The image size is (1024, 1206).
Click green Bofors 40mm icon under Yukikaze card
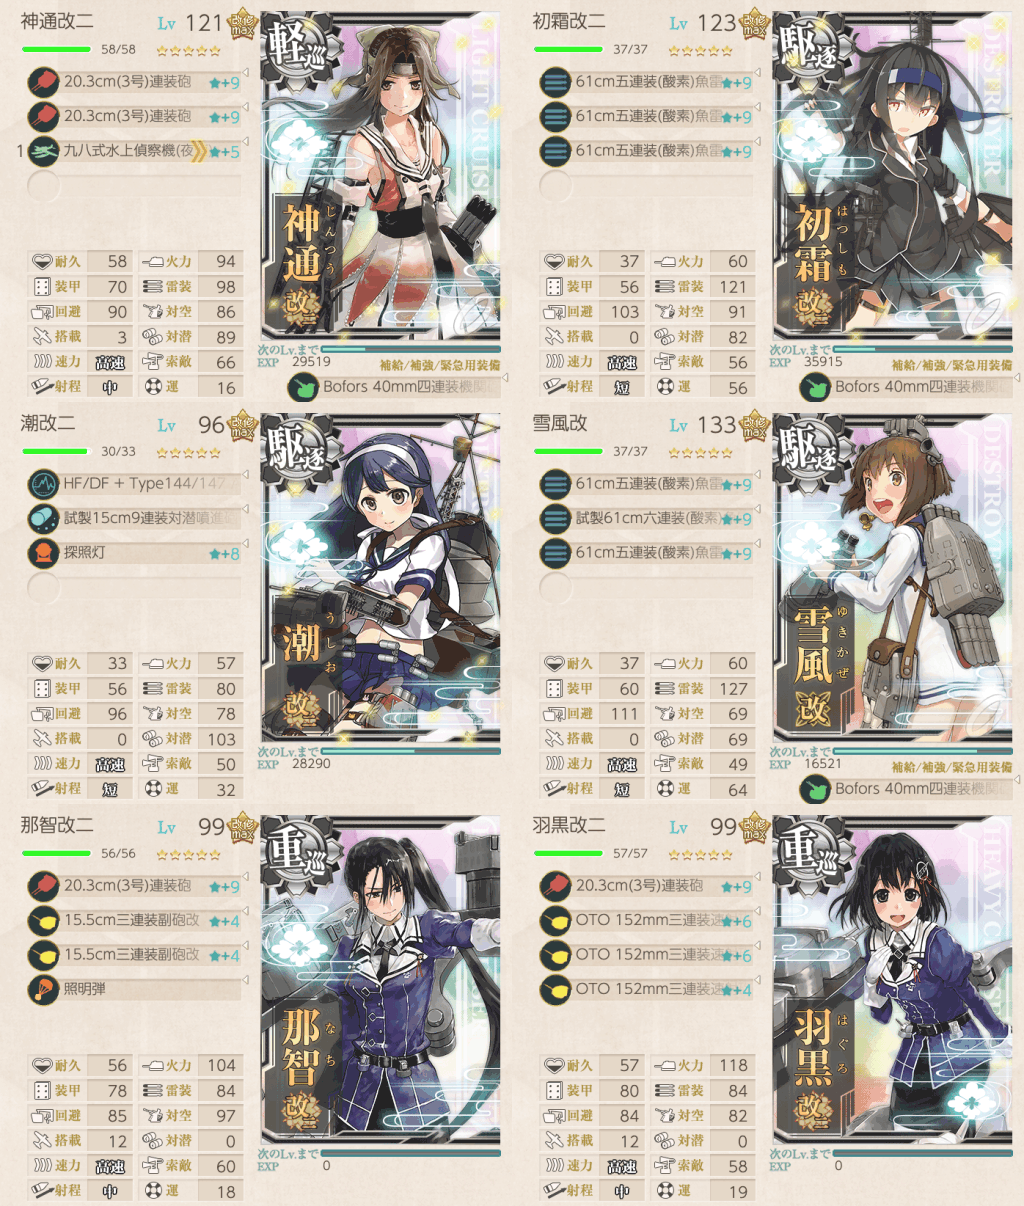coord(815,790)
